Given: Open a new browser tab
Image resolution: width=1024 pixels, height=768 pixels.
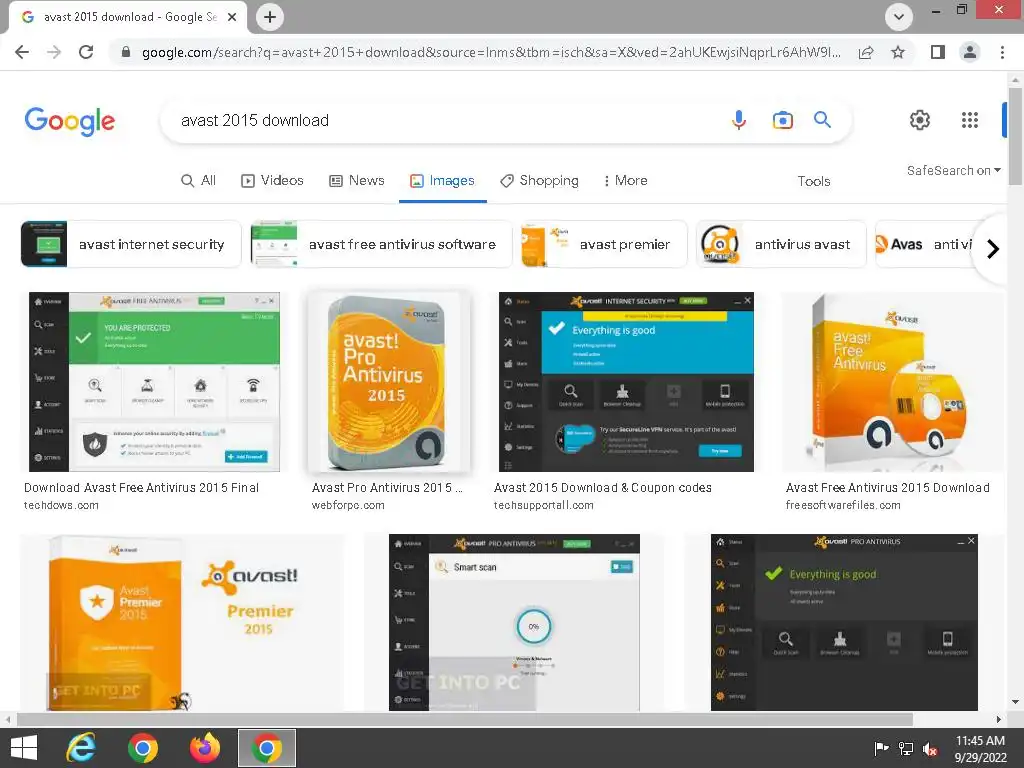Looking at the screenshot, I should click(x=270, y=17).
